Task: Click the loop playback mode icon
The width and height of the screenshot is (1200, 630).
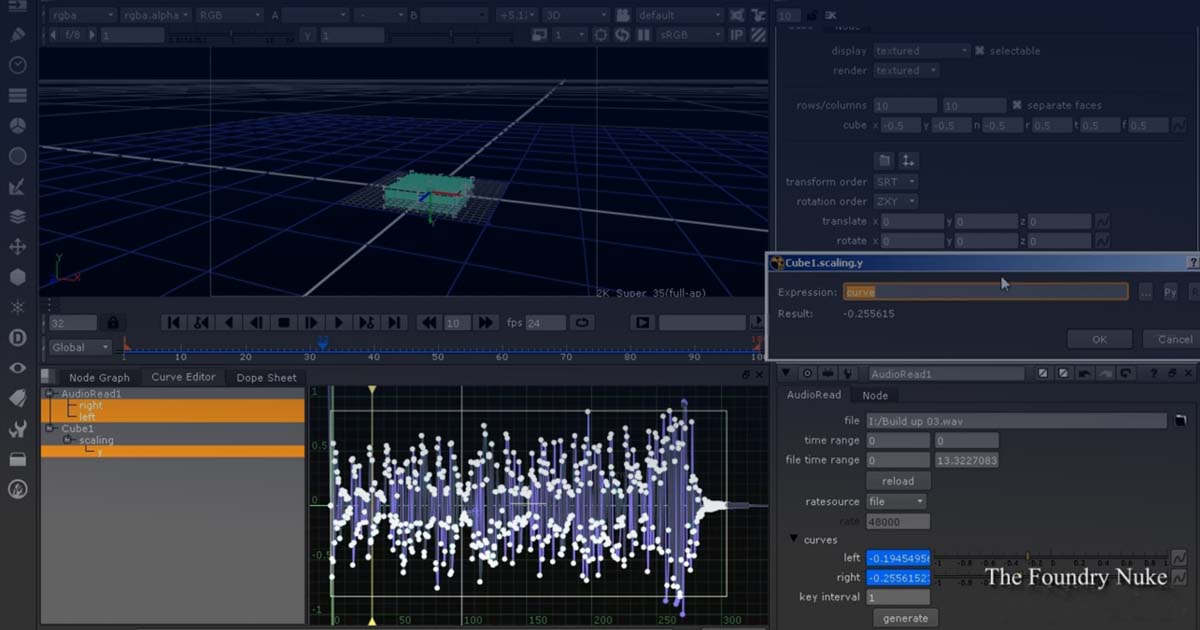Action: tap(583, 322)
